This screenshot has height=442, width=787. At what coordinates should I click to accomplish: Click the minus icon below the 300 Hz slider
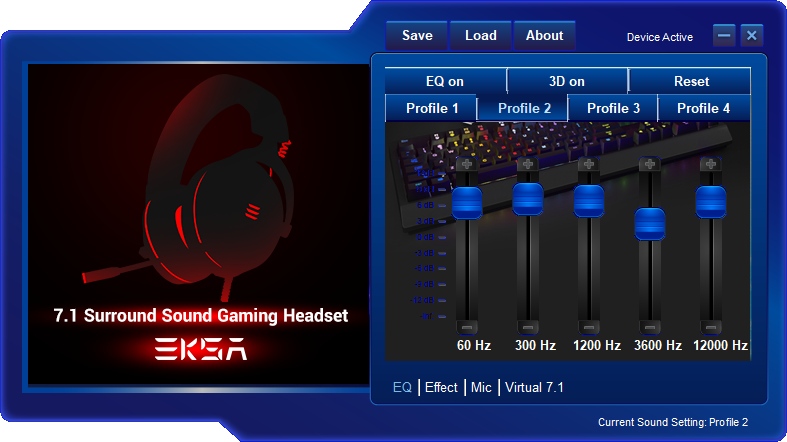528,328
